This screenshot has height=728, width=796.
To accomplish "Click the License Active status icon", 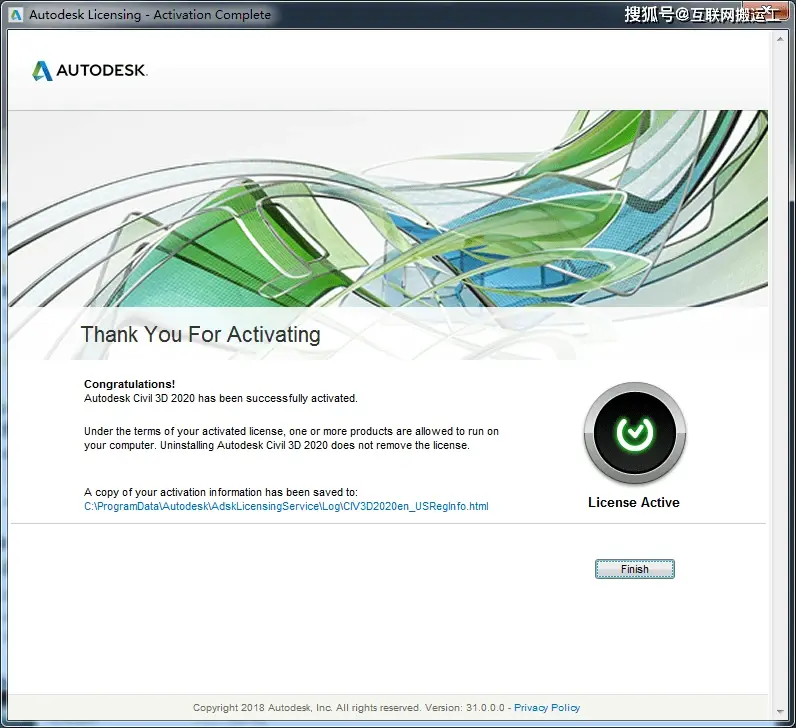I will pyautogui.click(x=635, y=433).
